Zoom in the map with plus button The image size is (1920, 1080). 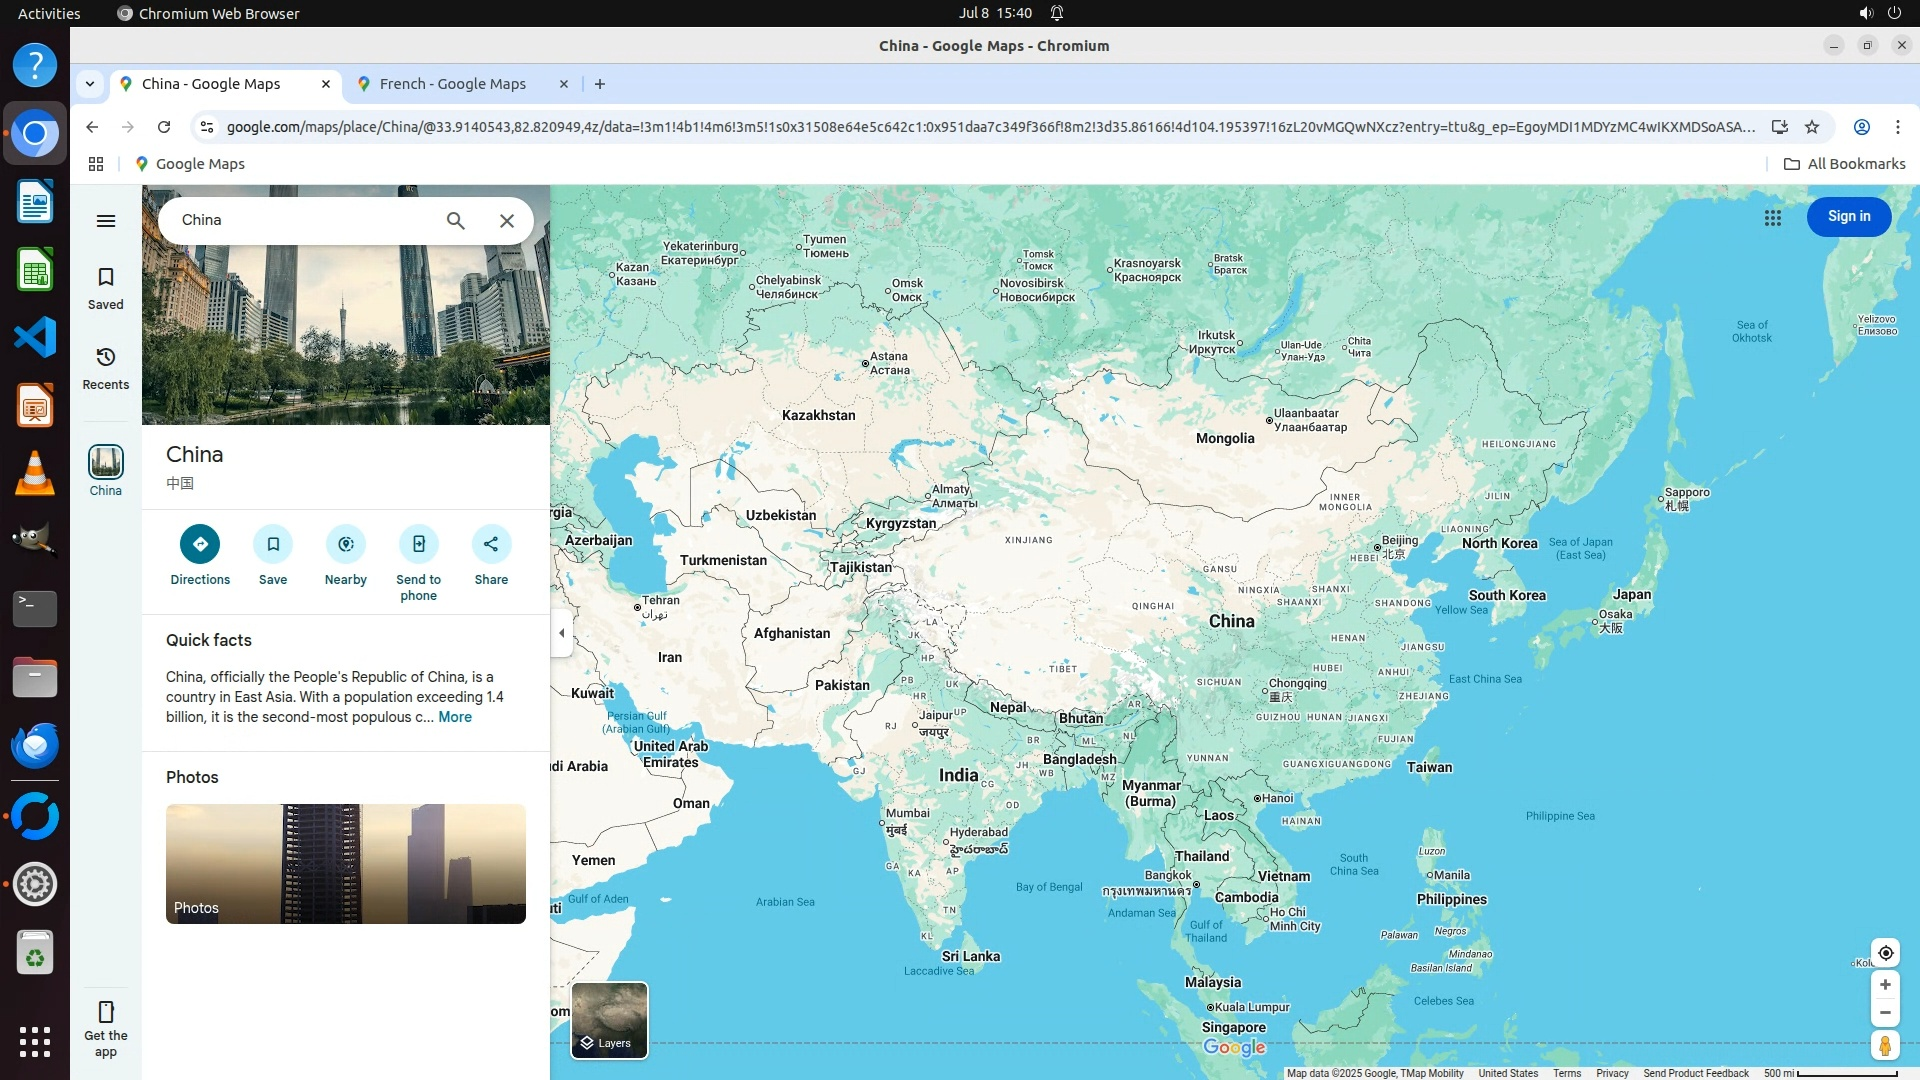tap(1885, 985)
